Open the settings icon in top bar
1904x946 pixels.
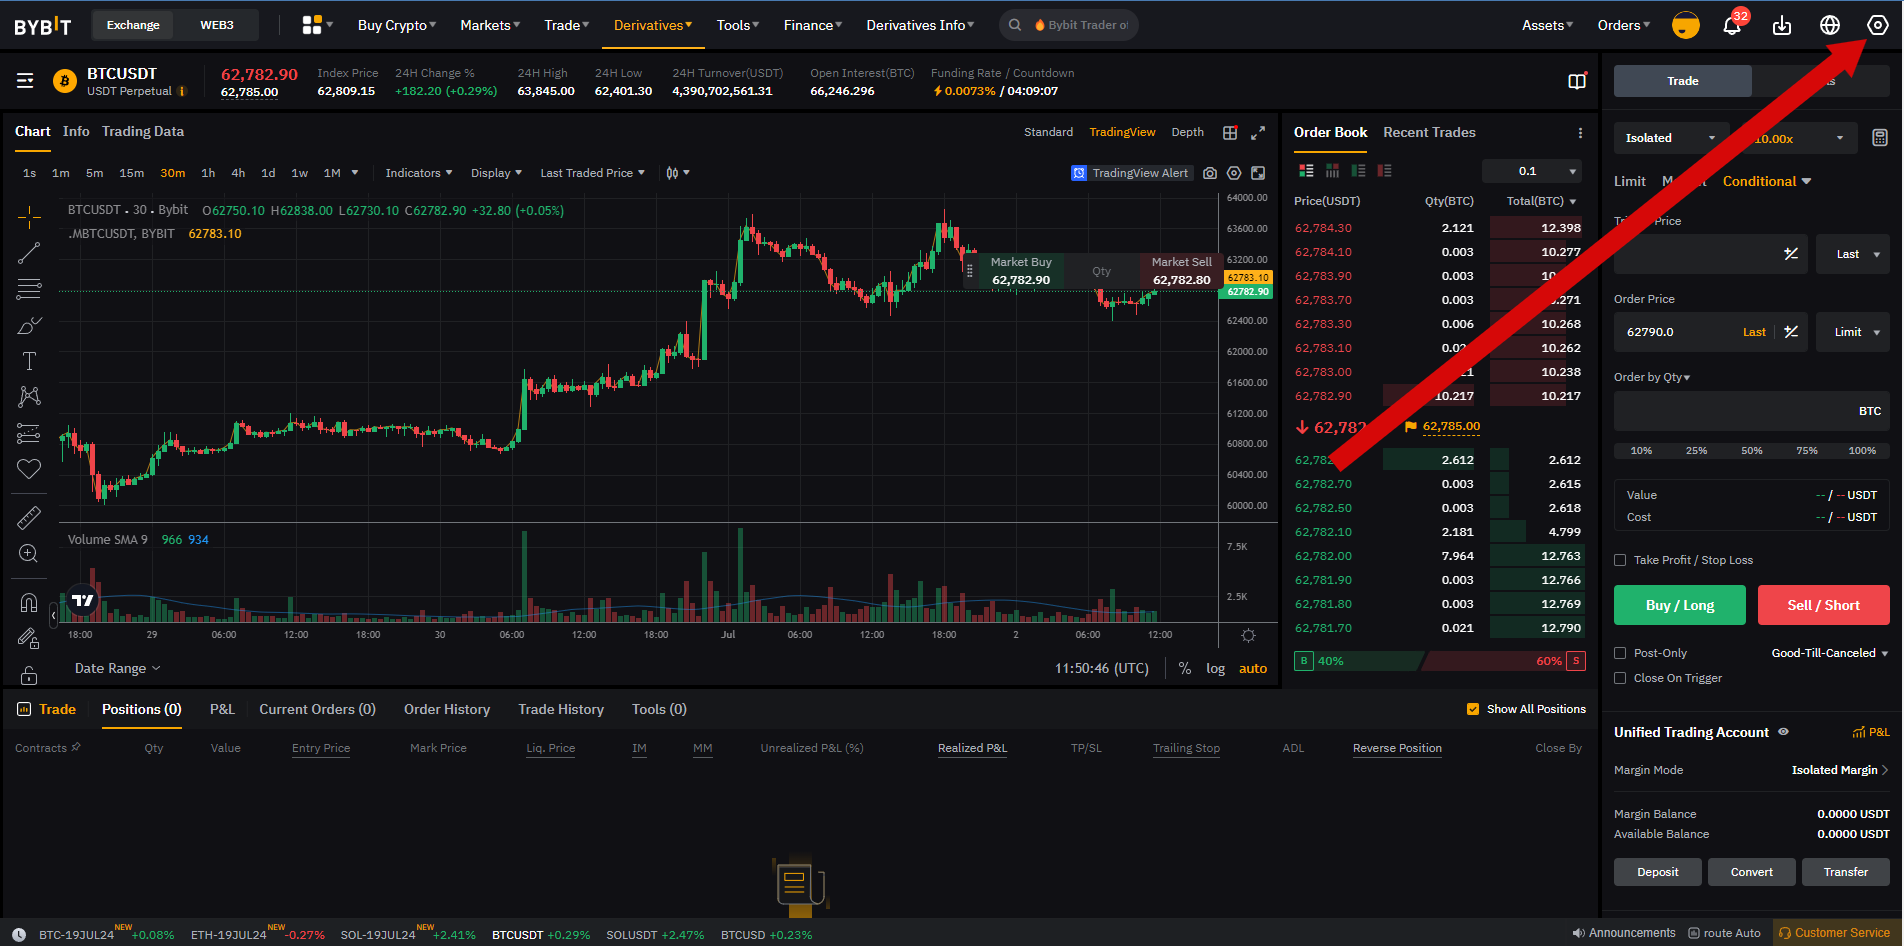pos(1878,25)
